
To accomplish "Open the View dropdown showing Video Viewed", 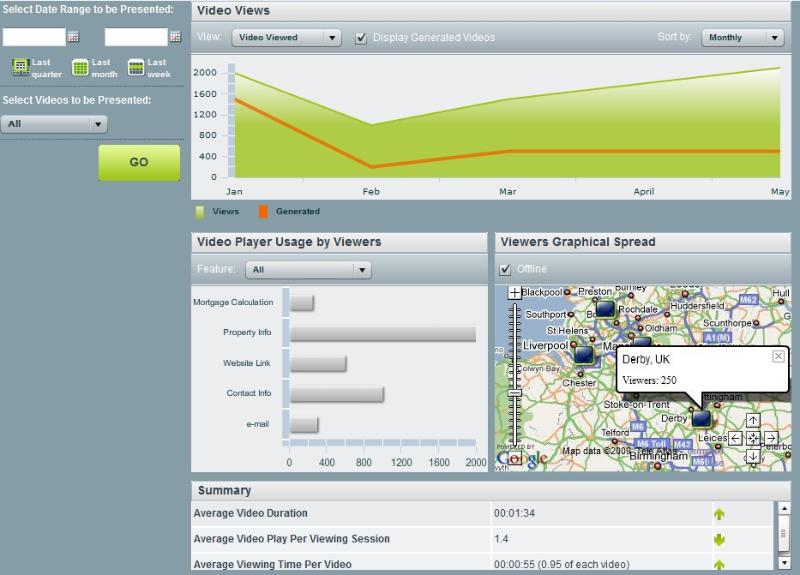I will [x=286, y=37].
